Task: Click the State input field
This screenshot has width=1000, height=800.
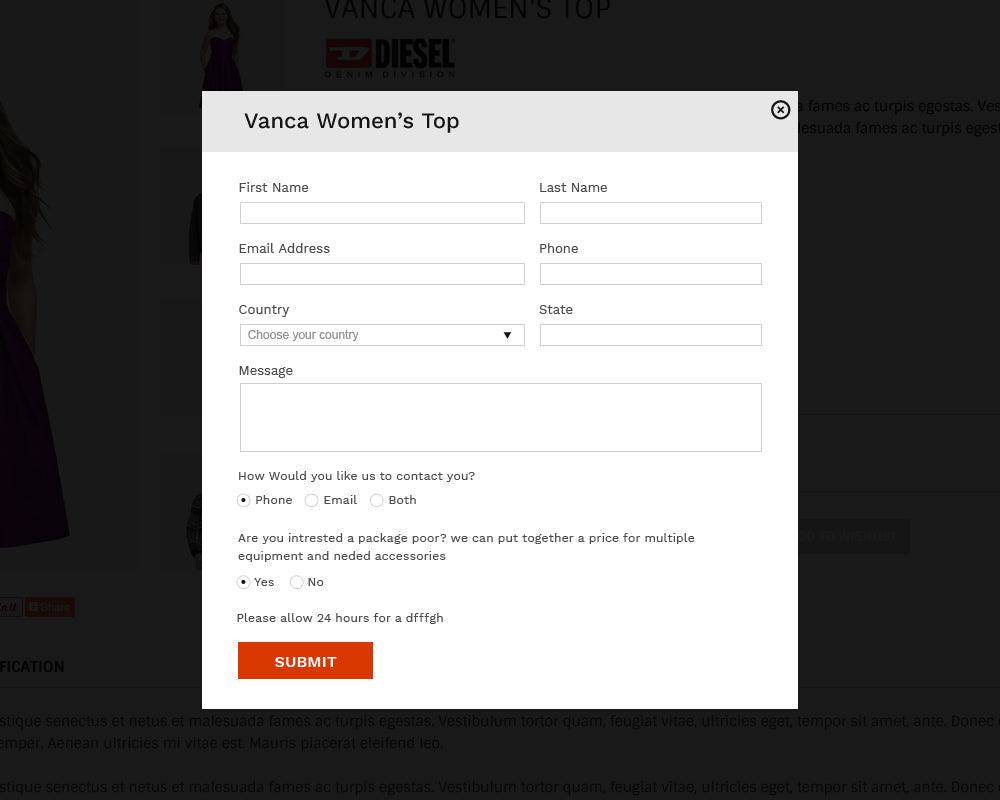Action: (x=651, y=335)
